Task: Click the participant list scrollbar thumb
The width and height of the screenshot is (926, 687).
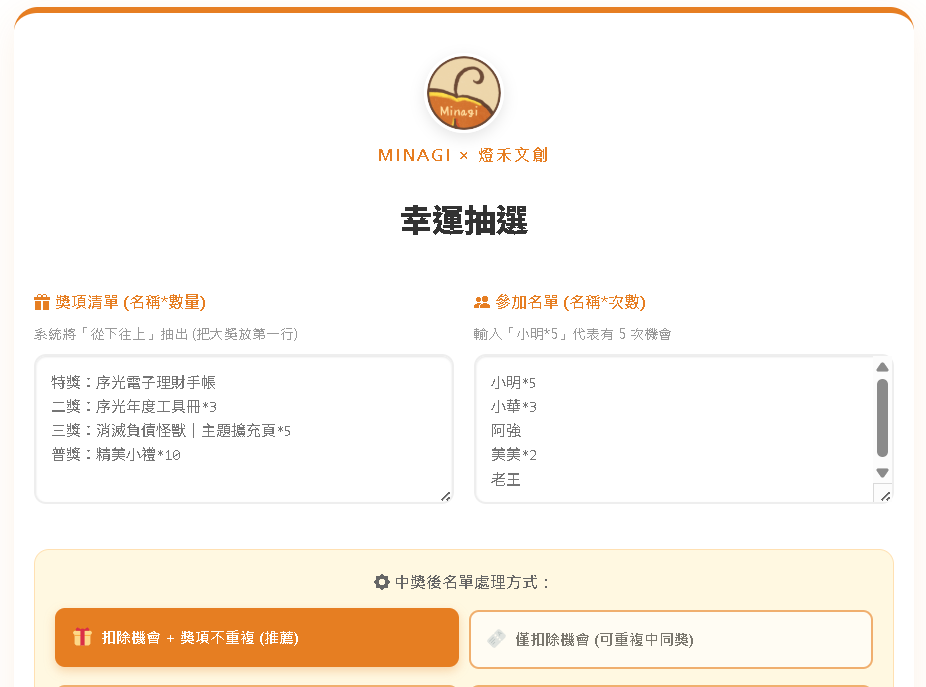Action: point(882,418)
